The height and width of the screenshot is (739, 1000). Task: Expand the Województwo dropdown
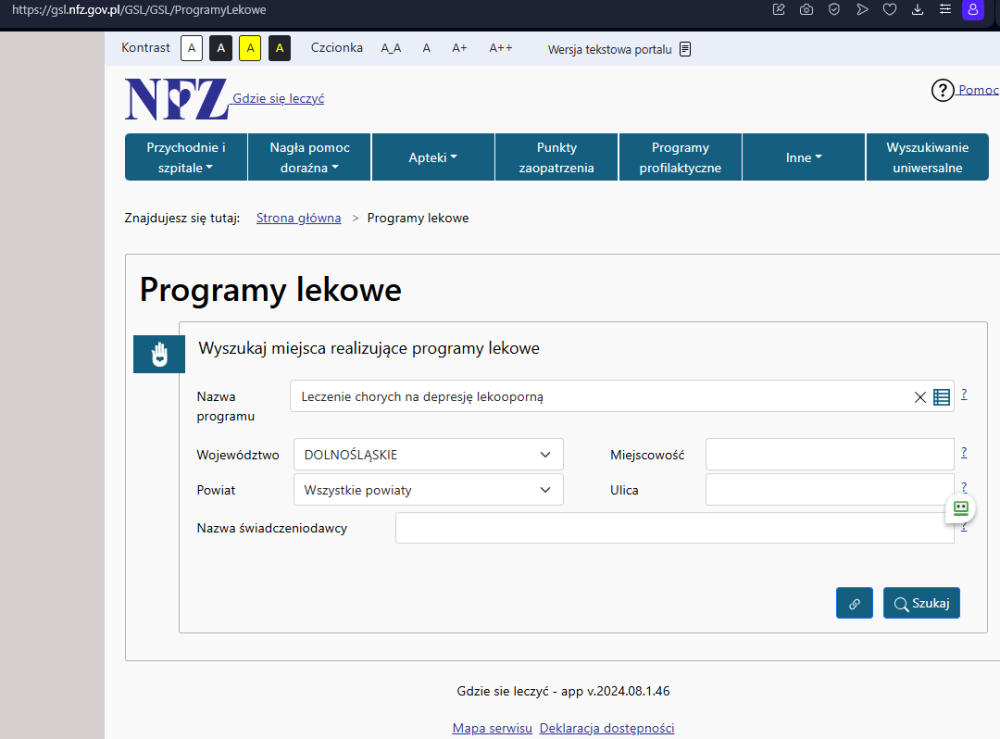pos(429,454)
